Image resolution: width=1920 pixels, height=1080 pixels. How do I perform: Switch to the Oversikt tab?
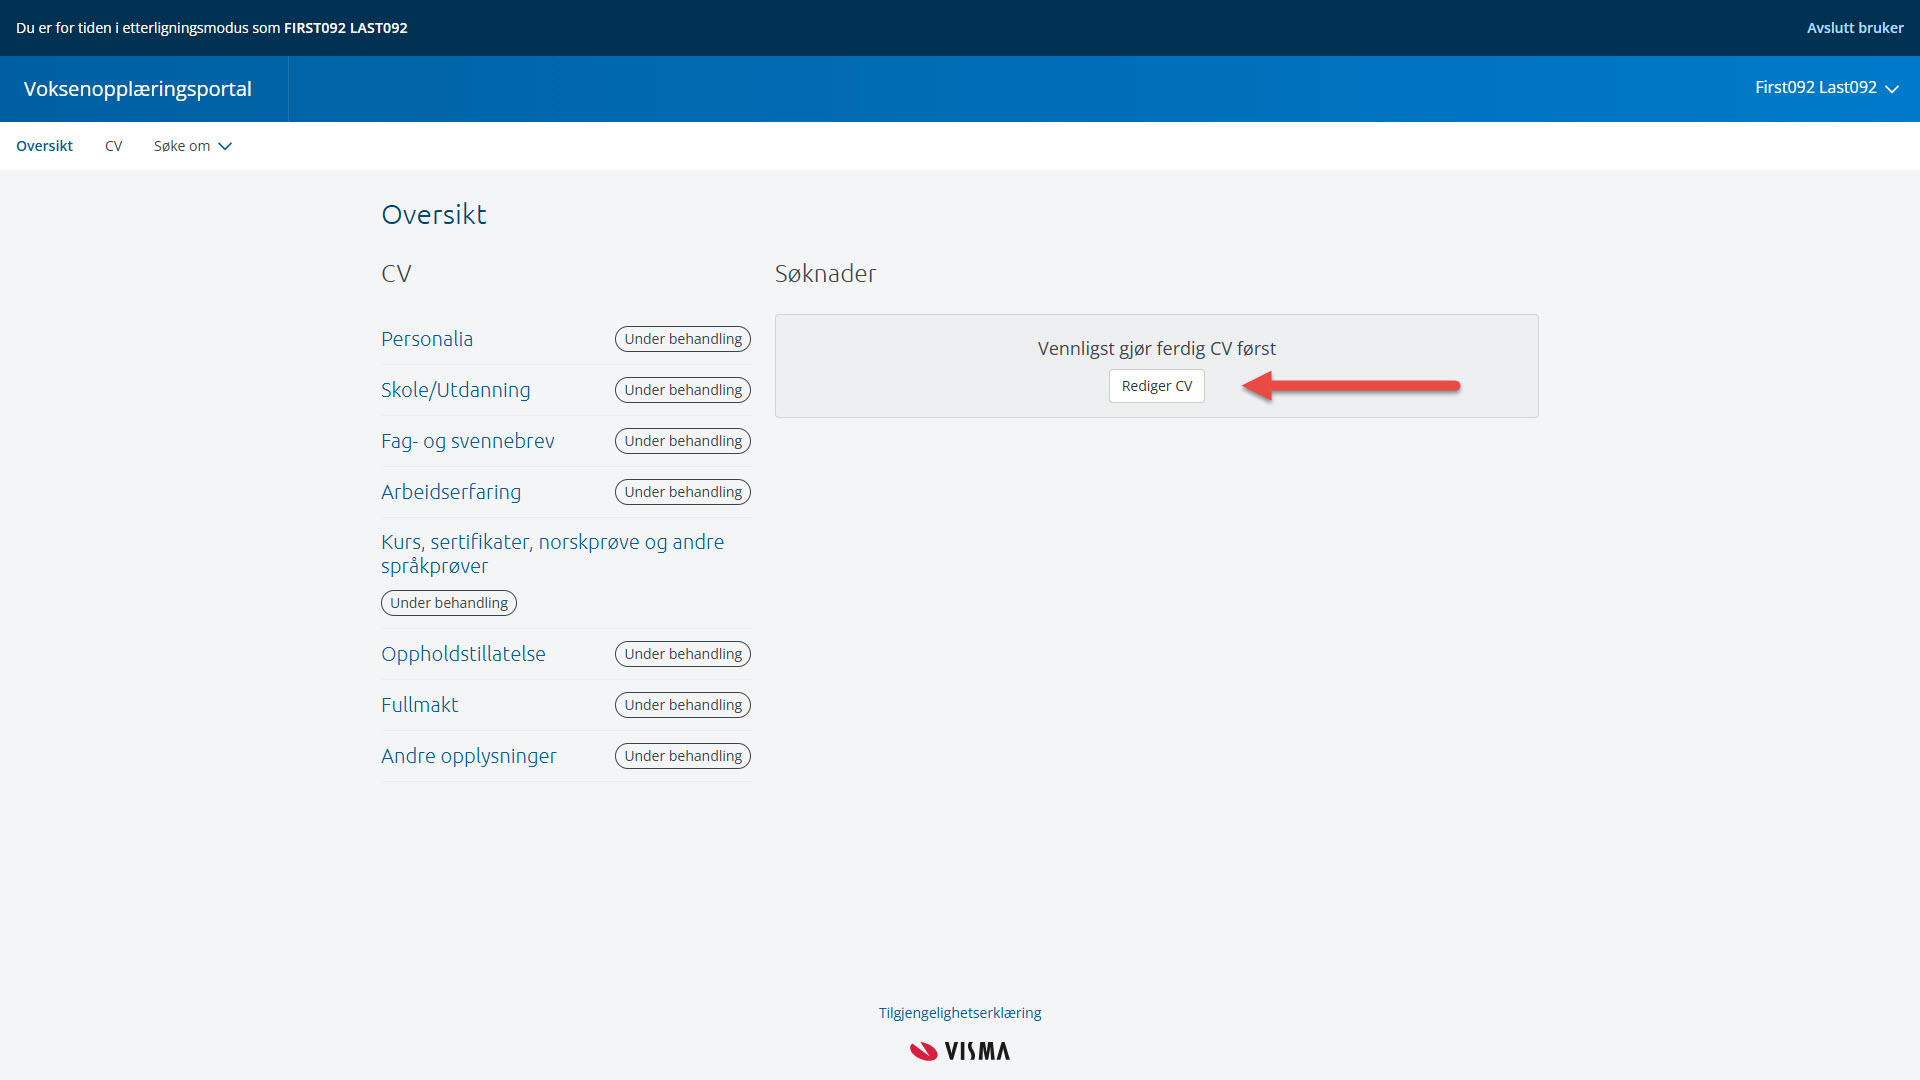(x=44, y=146)
